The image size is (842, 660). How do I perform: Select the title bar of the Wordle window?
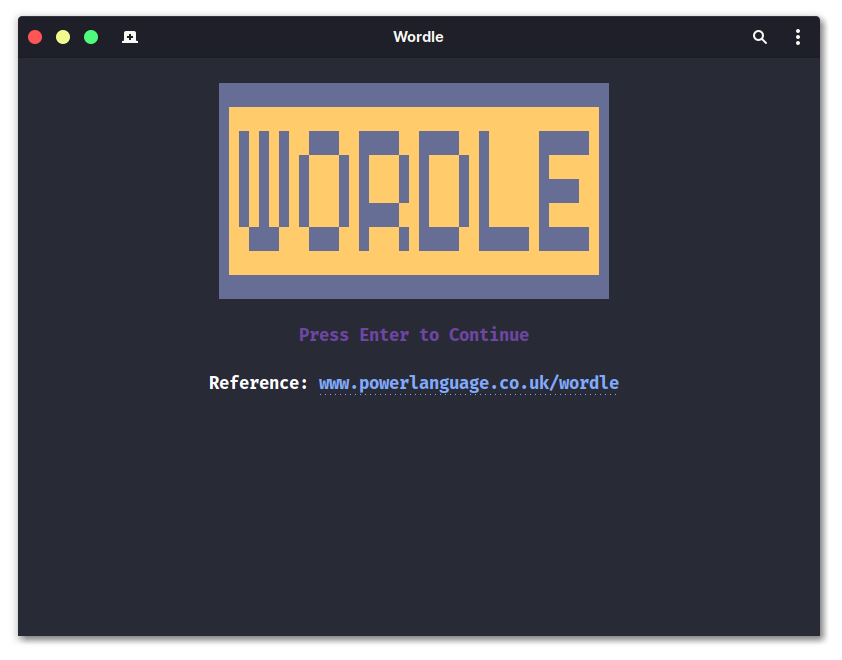(418, 37)
